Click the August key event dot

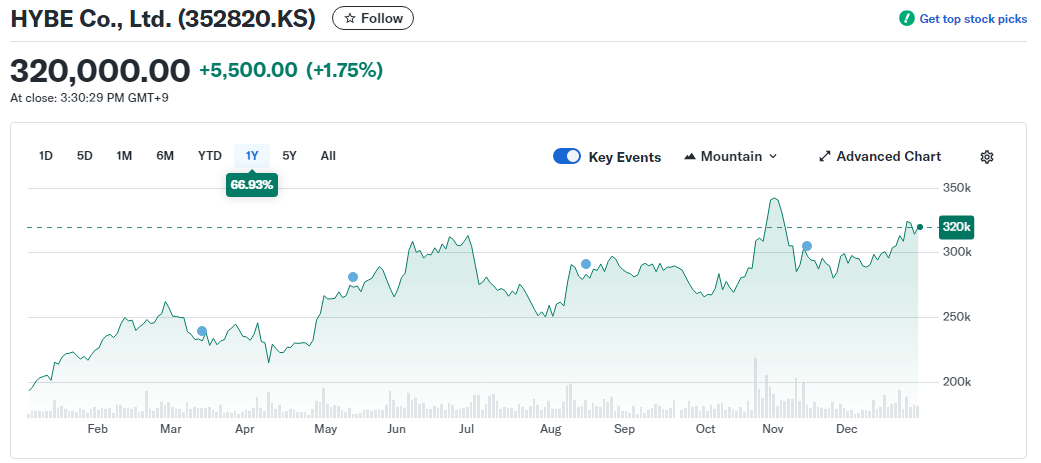click(586, 264)
